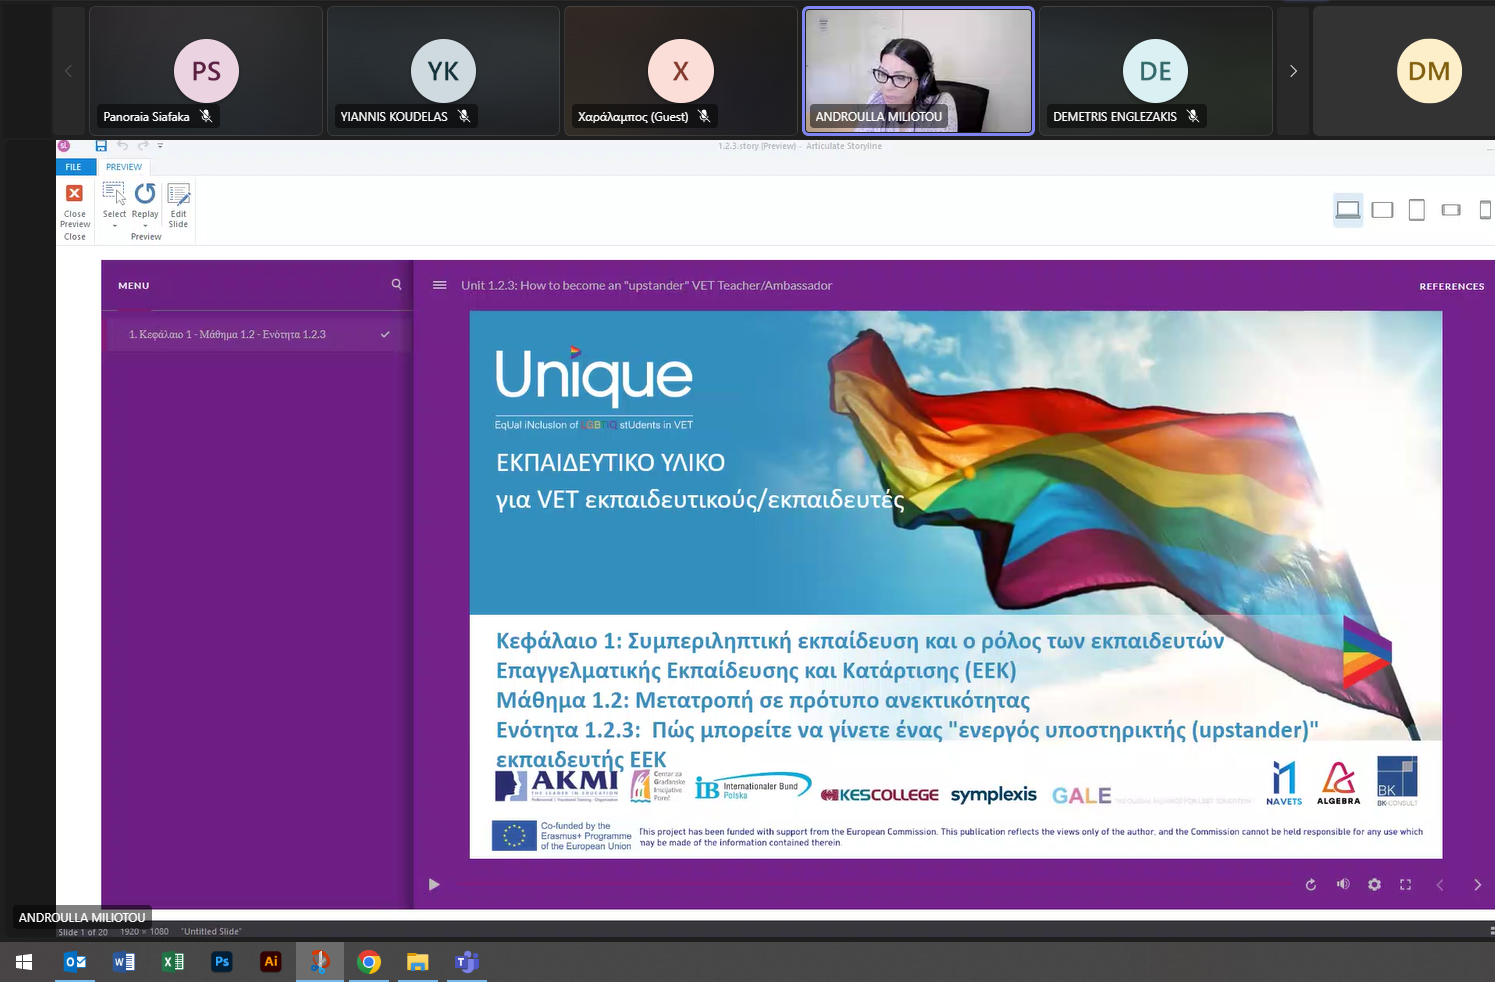Click the replay icon in player controls
Viewport: 1495px width, 982px height.
[1311, 885]
